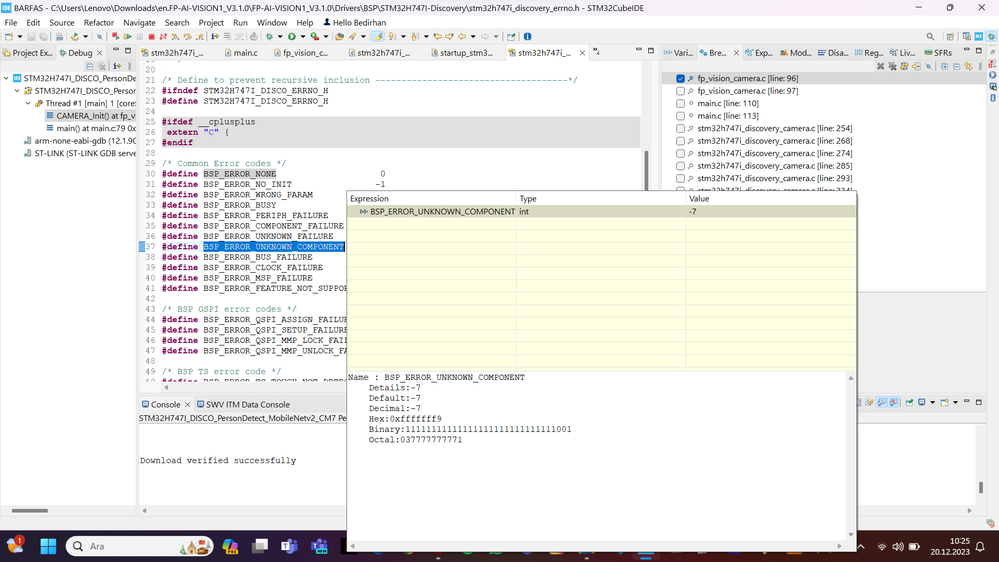Collapse the Thread #1 [main] tree node
Viewport: 999px width, 562px height.
[x=27, y=103]
